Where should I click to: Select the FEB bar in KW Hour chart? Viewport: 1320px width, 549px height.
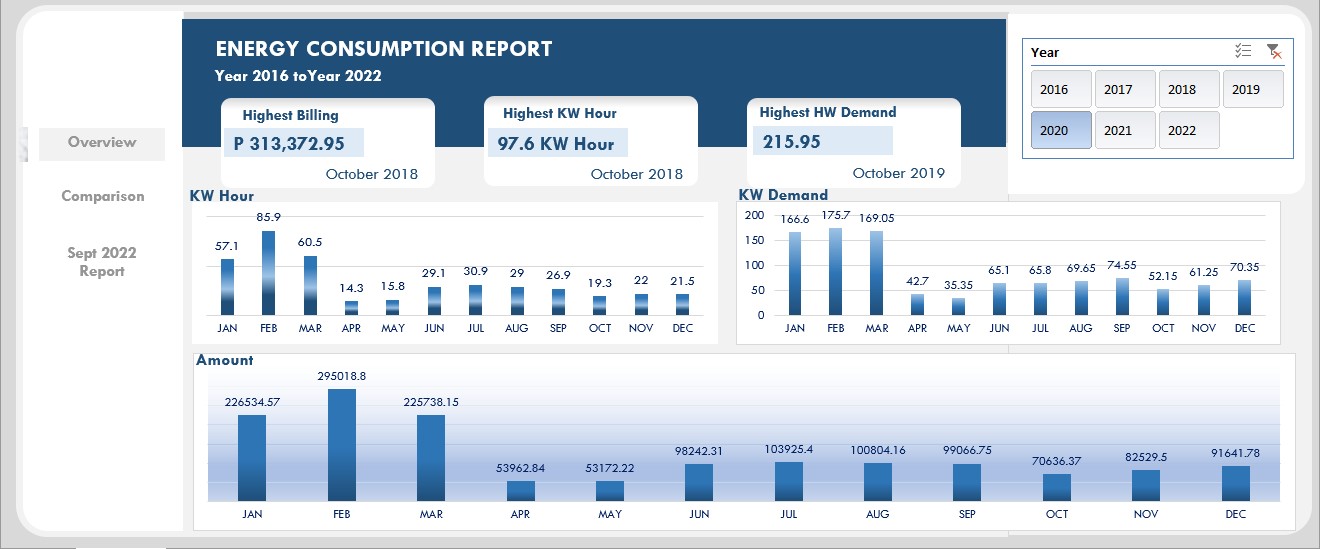click(x=269, y=273)
